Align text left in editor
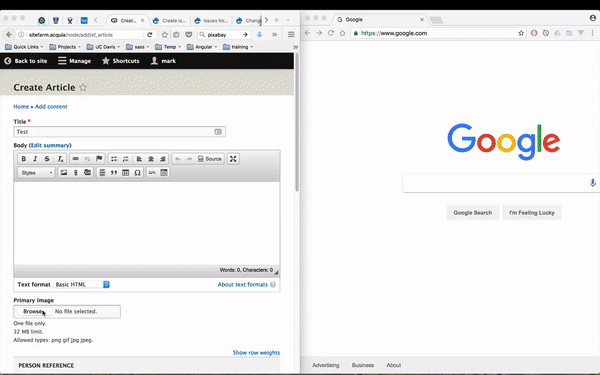 pyautogui.click(x=139, y=159)
